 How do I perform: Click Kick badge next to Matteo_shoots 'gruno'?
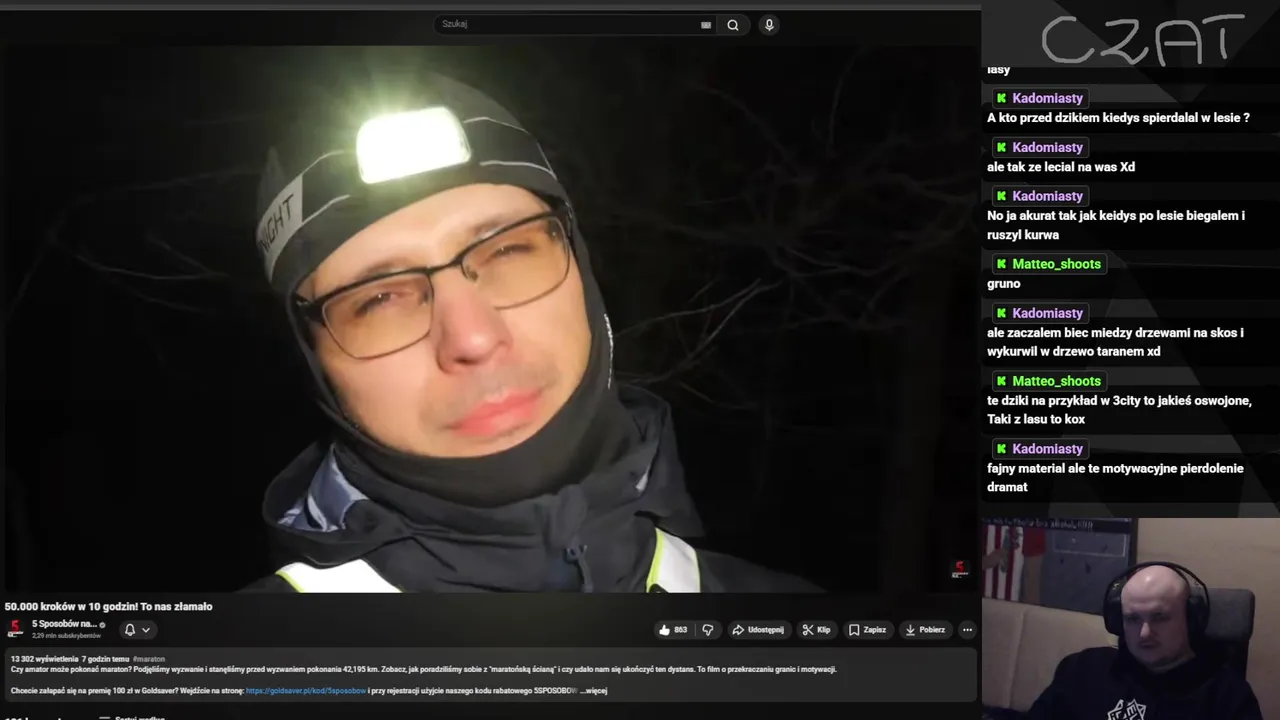[x=1001, y=264]
